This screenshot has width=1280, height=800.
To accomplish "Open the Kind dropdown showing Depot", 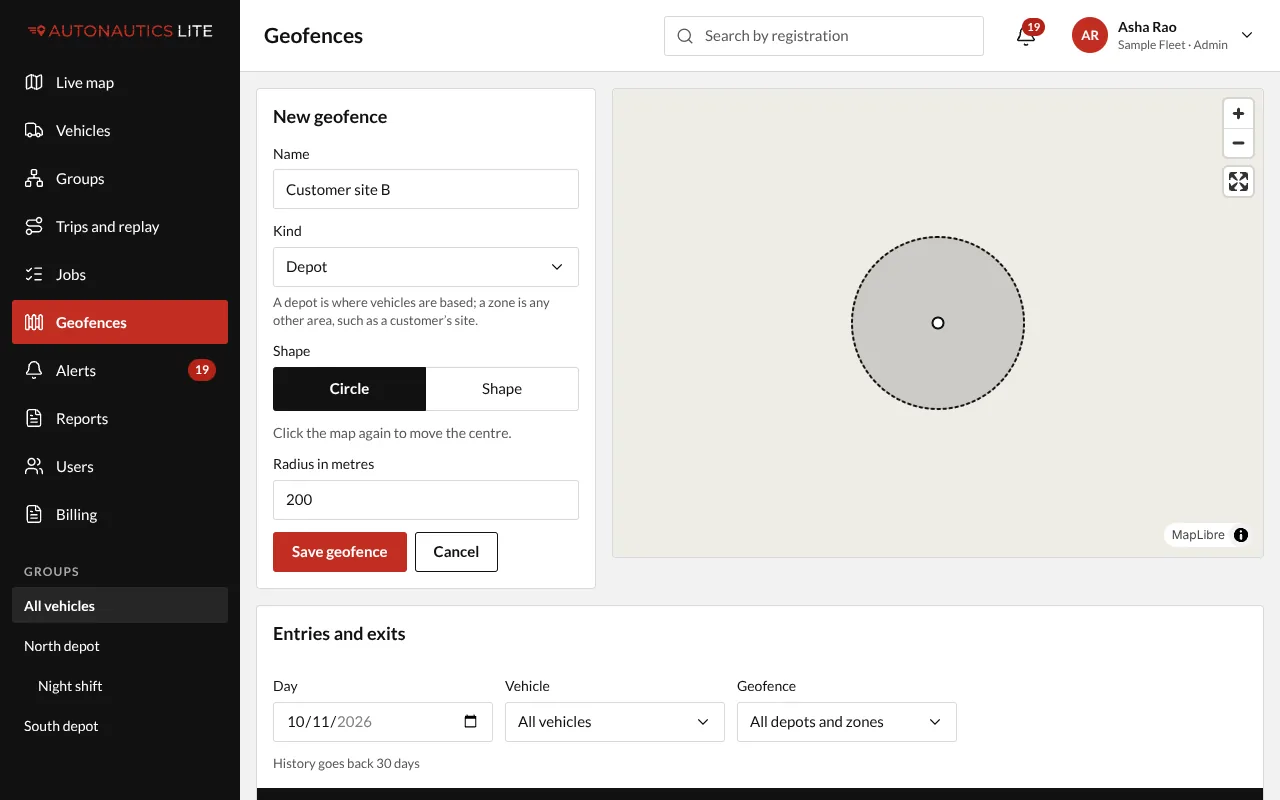I will [x=426, y=267].
